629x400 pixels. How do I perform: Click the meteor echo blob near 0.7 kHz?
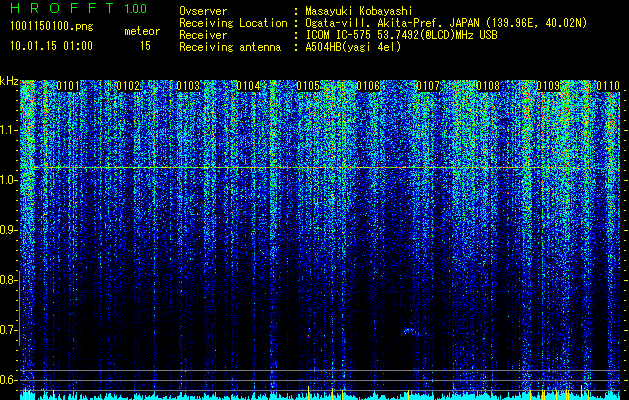click(412, 331)
